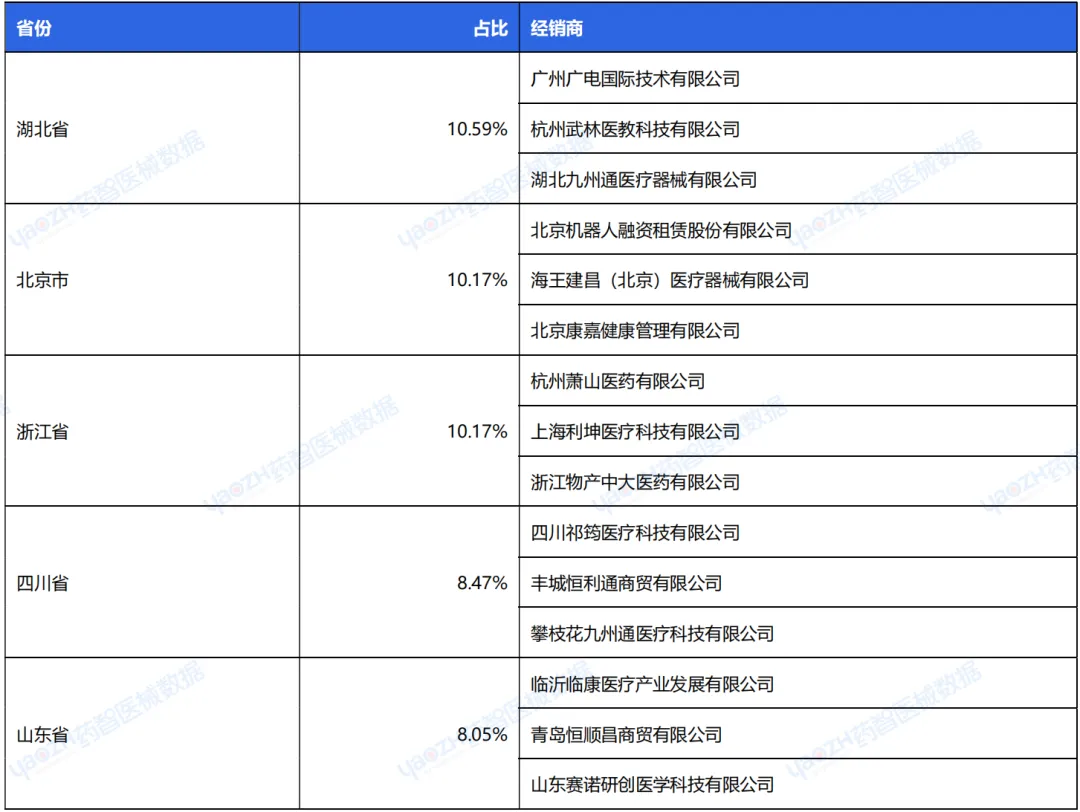Click the 8.47% percentage value
1080x812 pixels.
[482, 583]
